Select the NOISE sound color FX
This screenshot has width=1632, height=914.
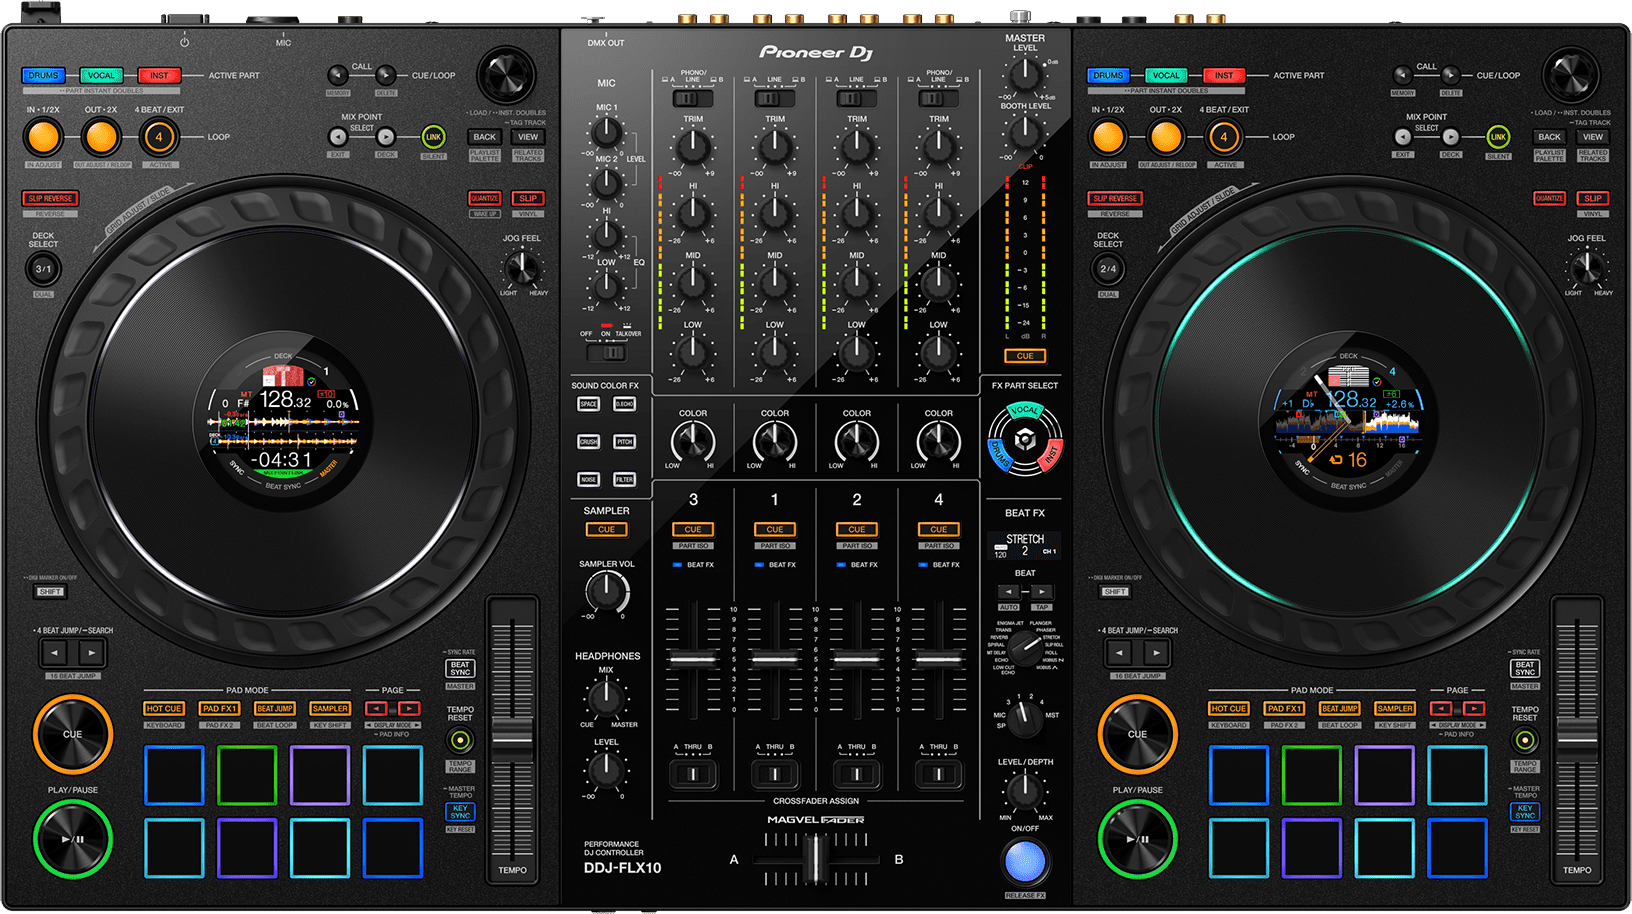[x=589, y=479]
